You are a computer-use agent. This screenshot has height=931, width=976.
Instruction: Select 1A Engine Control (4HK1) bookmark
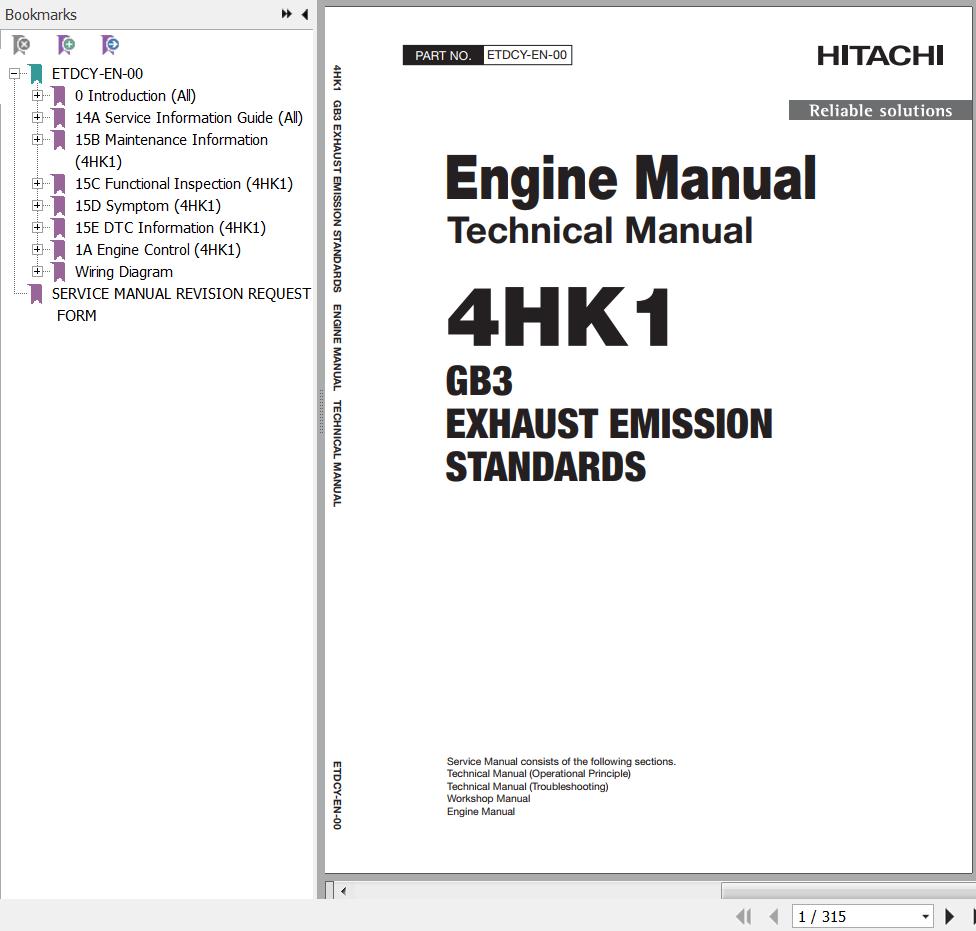[x=157, y=250]
